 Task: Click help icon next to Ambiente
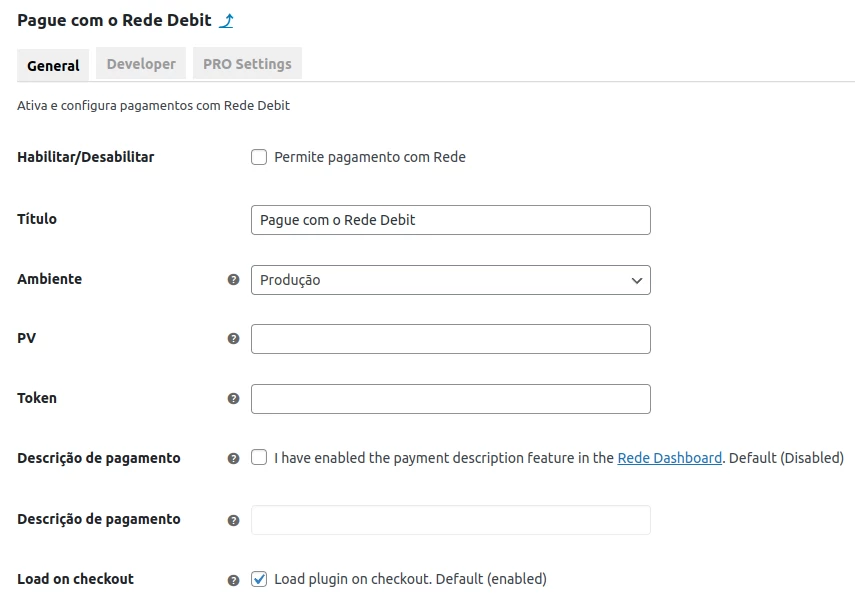click(x=234, y=280)
